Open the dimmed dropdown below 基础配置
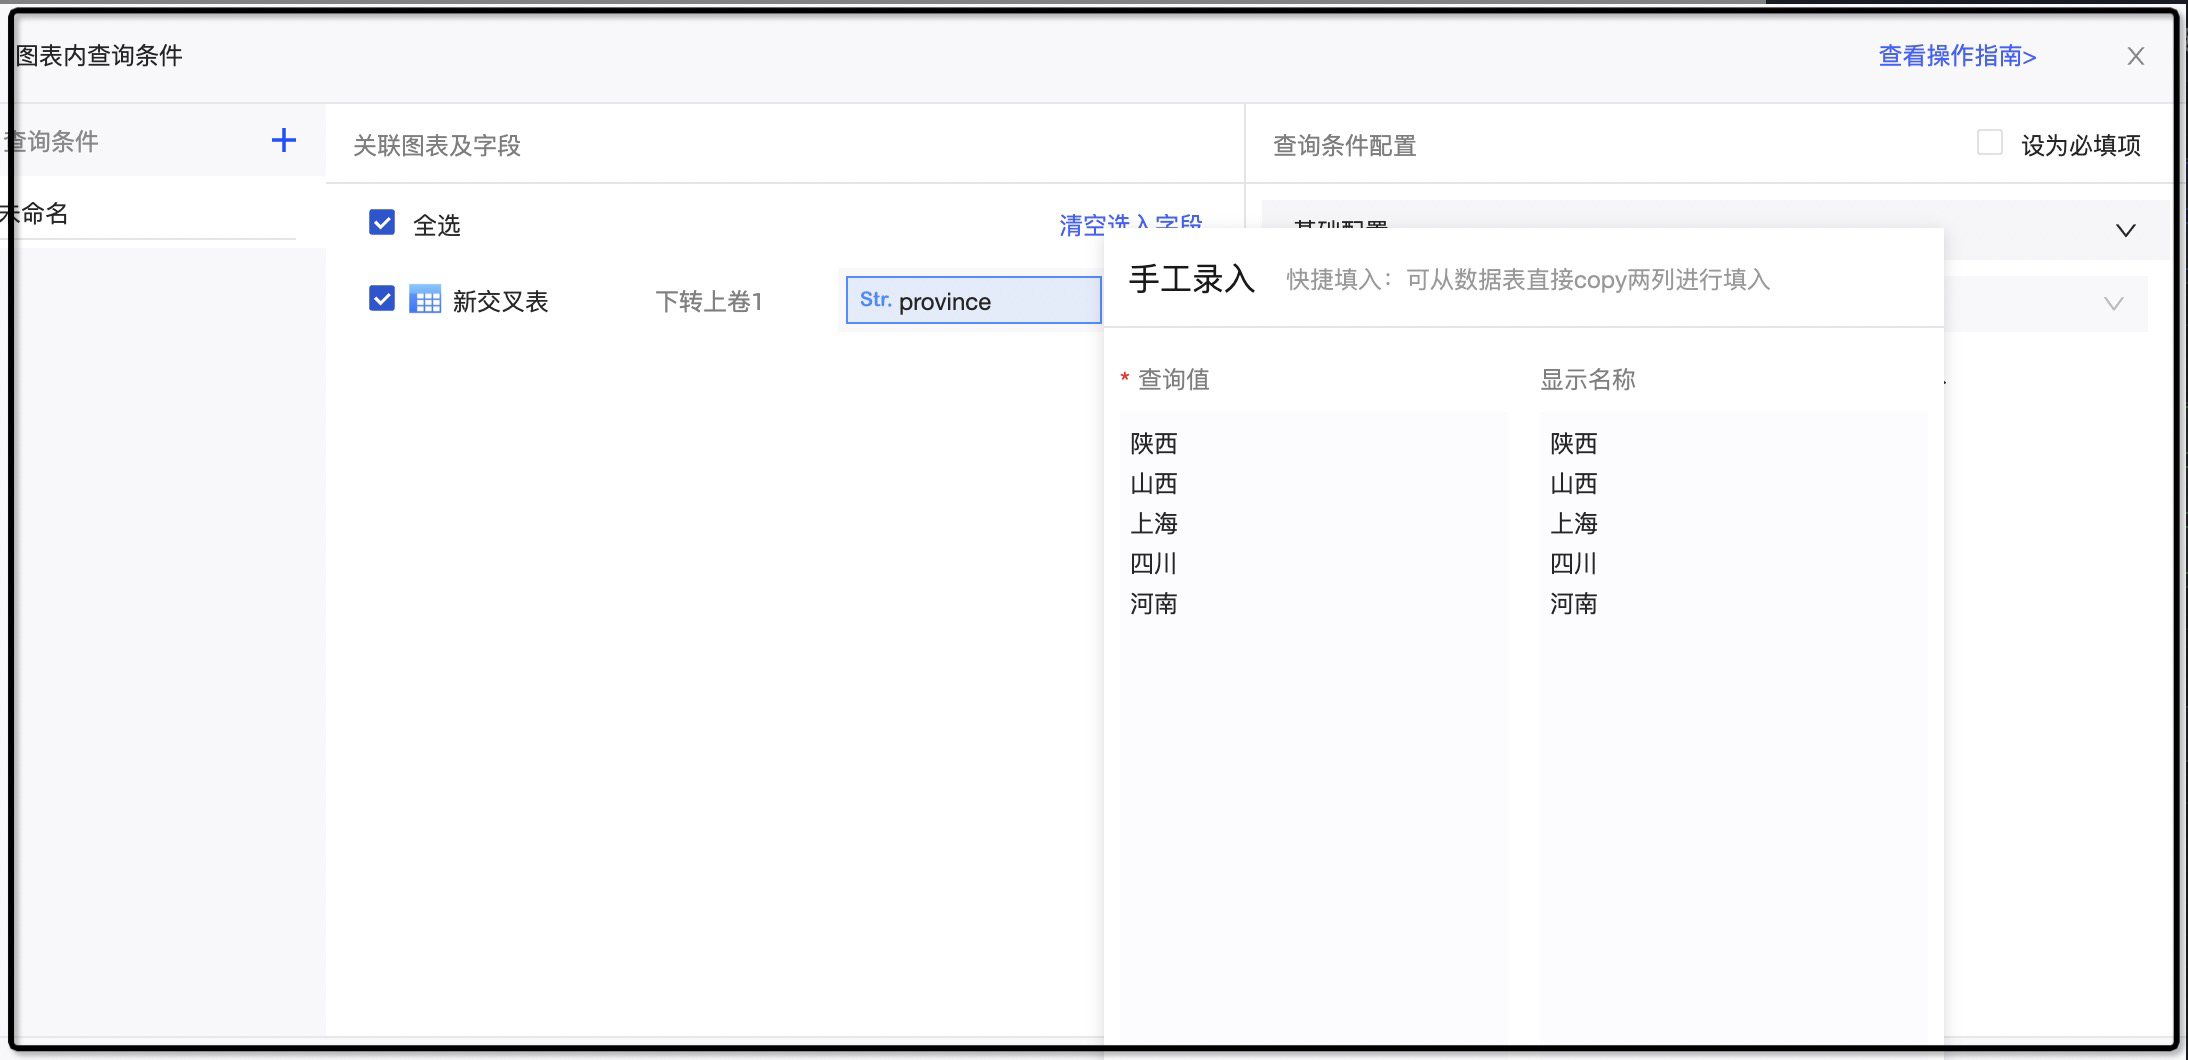Screen dimensions: 2188x1060 pyautogui.click(x=2112, y=304)
